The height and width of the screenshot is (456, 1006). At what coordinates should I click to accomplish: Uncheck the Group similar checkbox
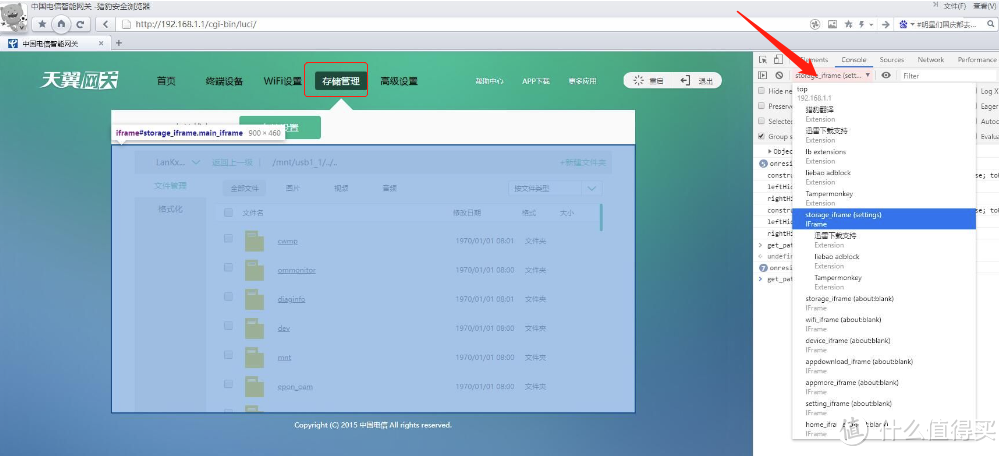[x=762, y=136]
